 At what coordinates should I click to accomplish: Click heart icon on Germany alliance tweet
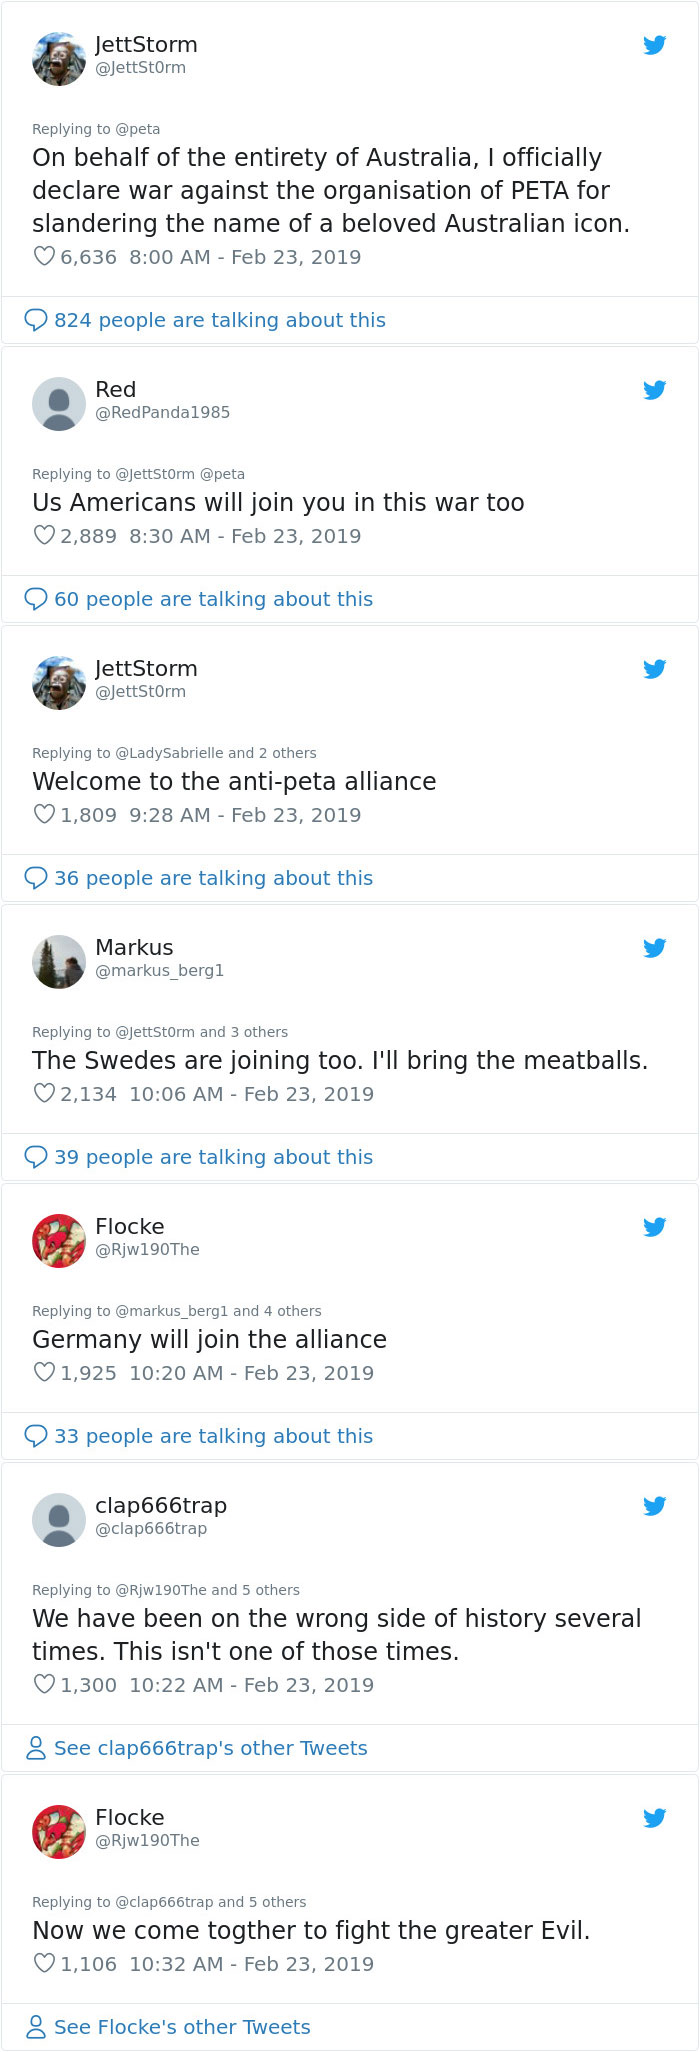44,1373
